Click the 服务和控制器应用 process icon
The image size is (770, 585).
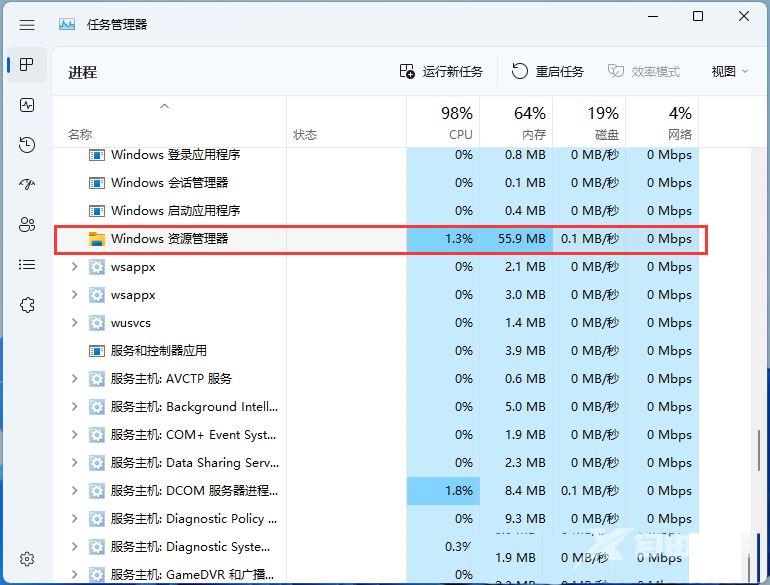(97, 351)
